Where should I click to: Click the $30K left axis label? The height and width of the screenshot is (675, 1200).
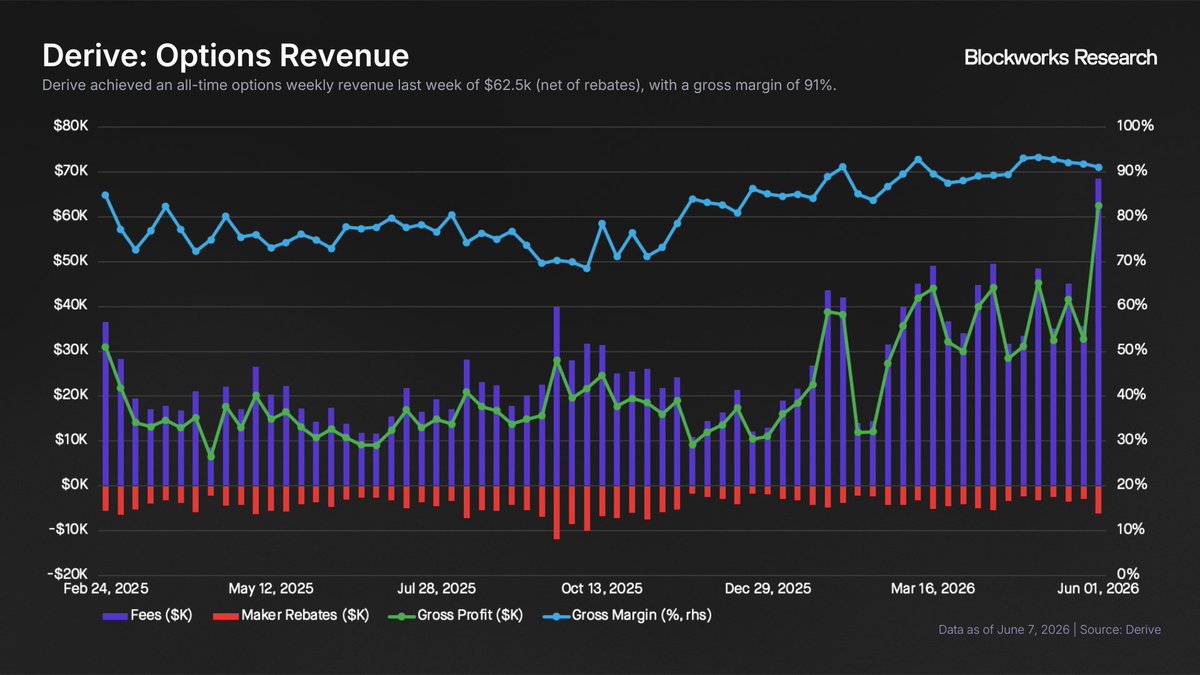coord(73,350)
